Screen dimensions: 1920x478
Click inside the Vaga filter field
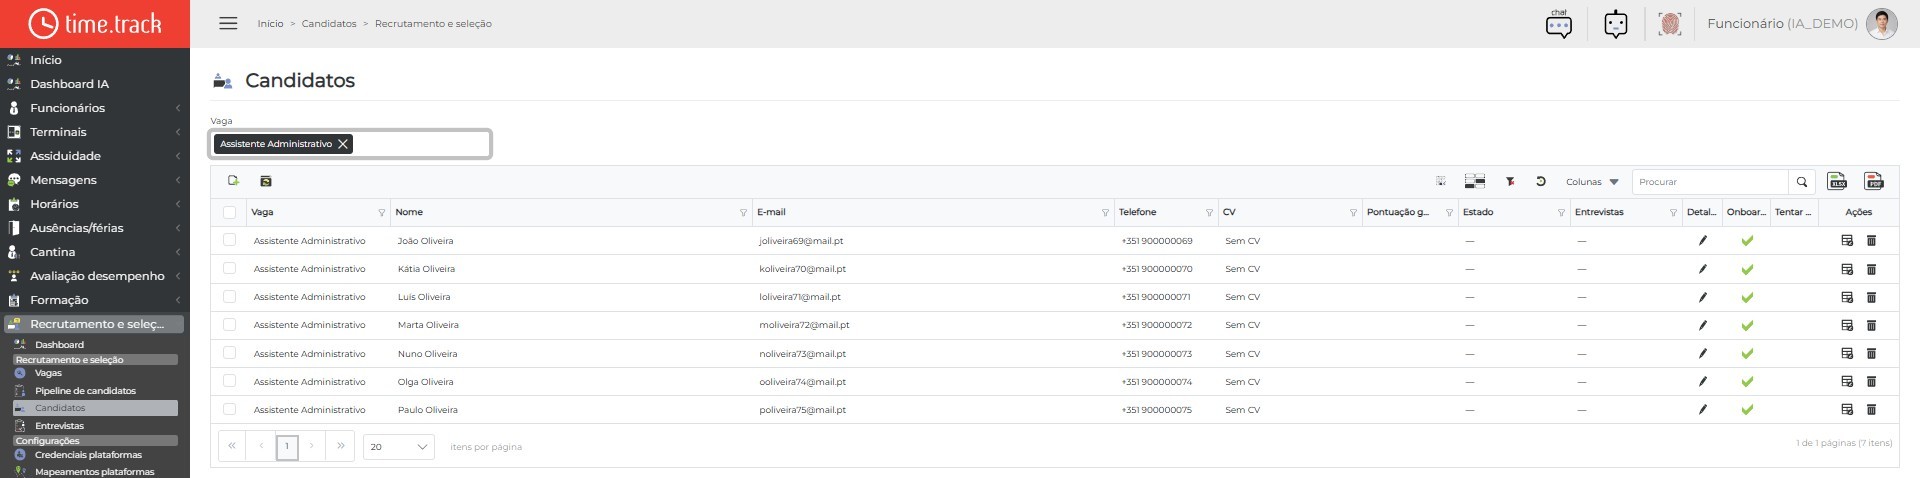coord(350,144)
